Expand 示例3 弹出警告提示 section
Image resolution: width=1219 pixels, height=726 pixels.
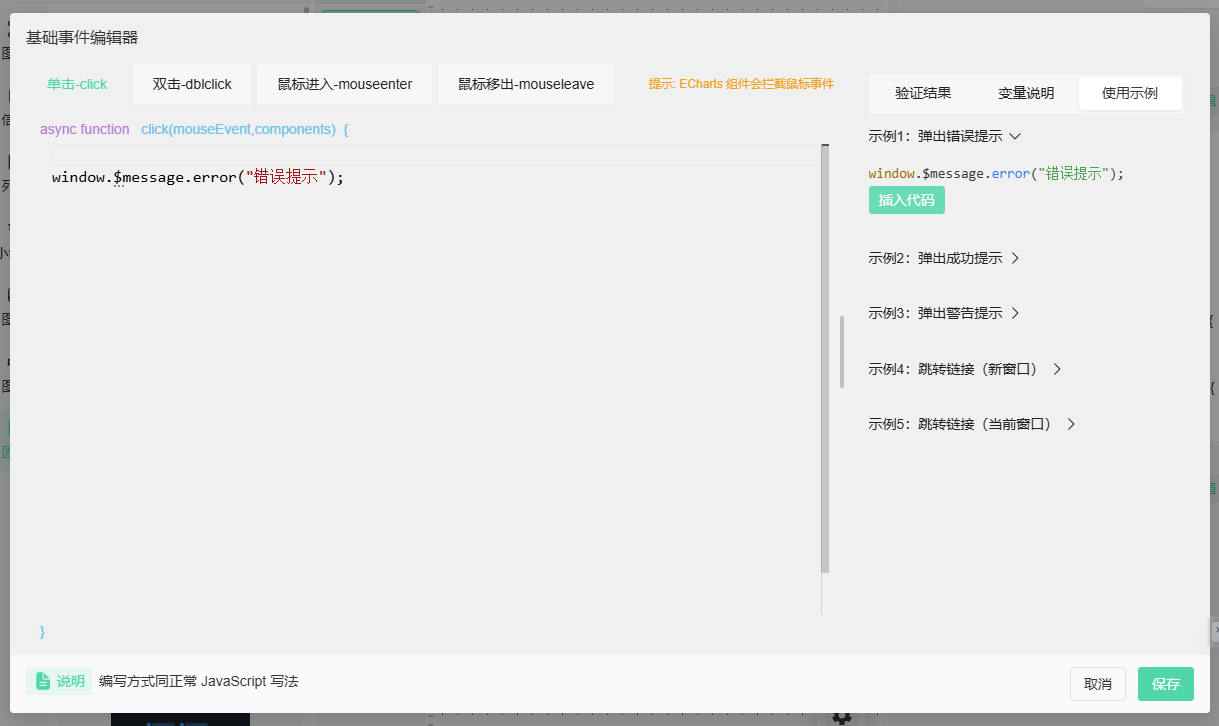944,313
